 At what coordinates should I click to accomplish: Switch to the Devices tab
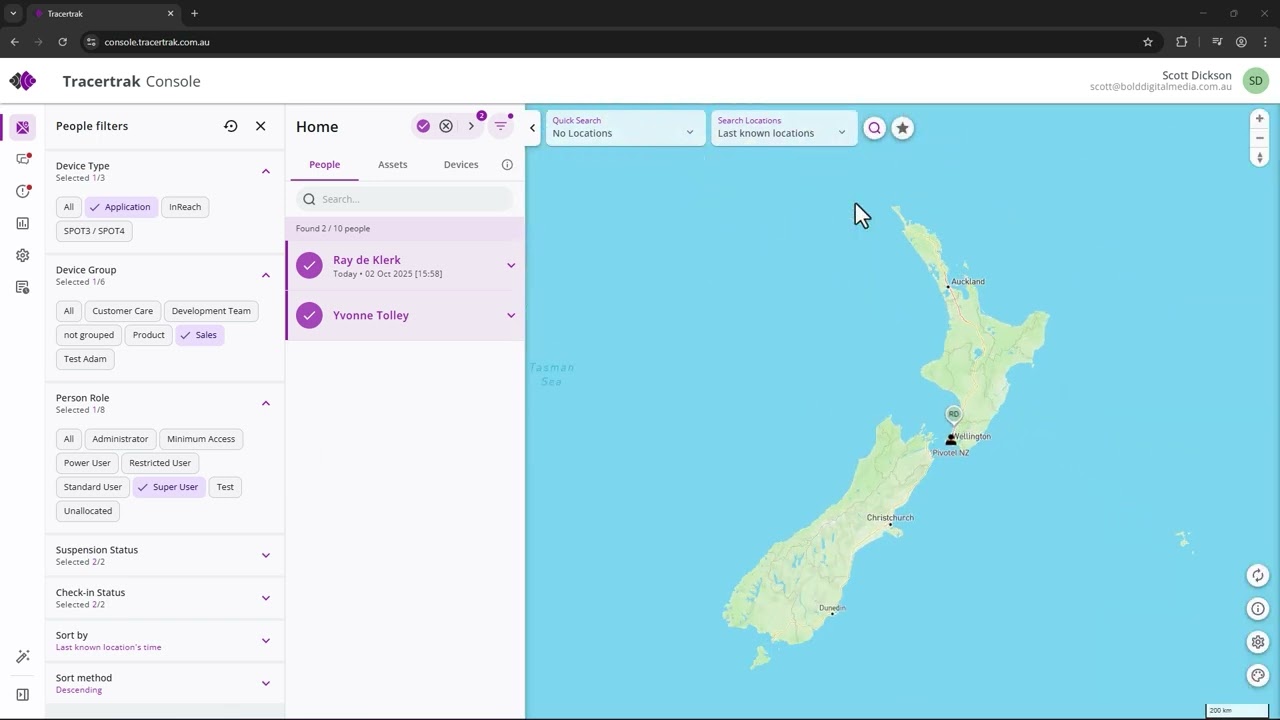[x=461, y=165]
